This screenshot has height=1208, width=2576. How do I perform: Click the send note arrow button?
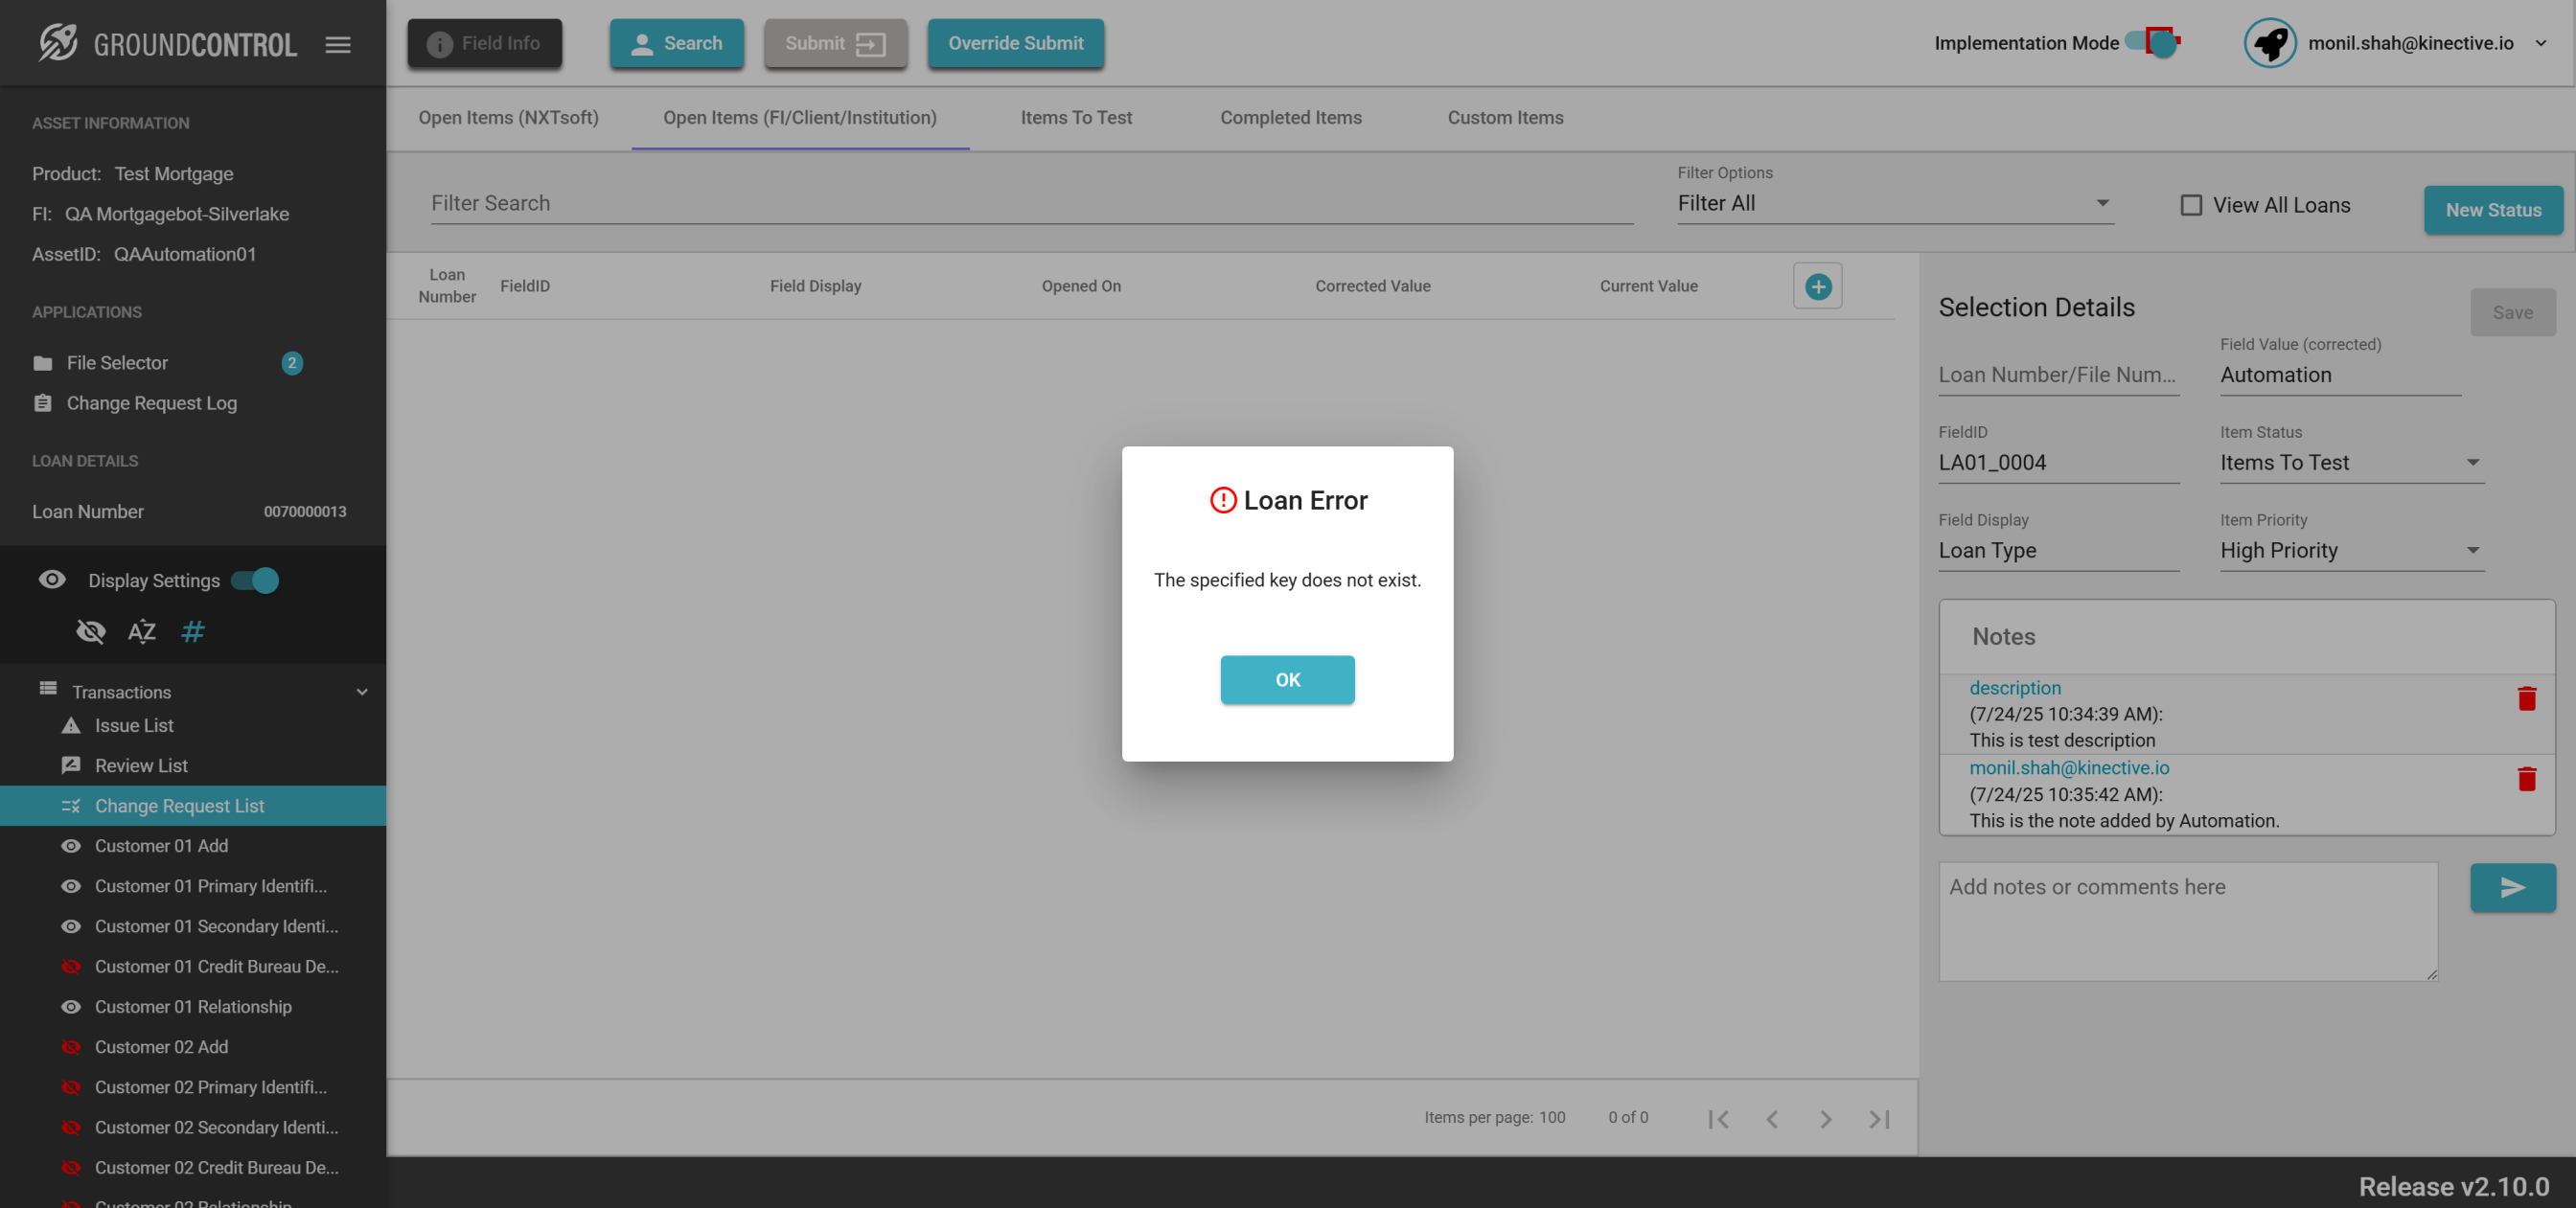click(x=2512, y=887)
